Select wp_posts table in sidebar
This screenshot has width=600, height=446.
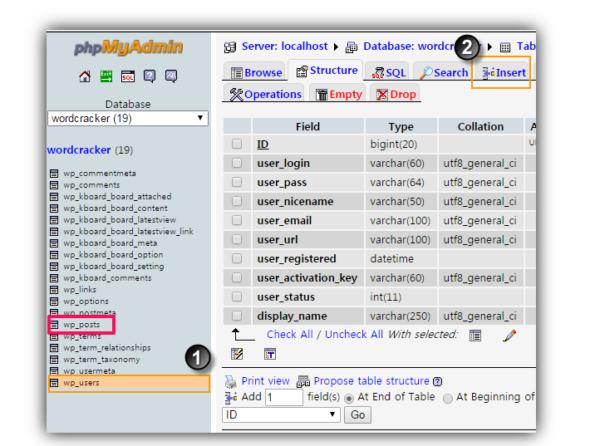82,325
